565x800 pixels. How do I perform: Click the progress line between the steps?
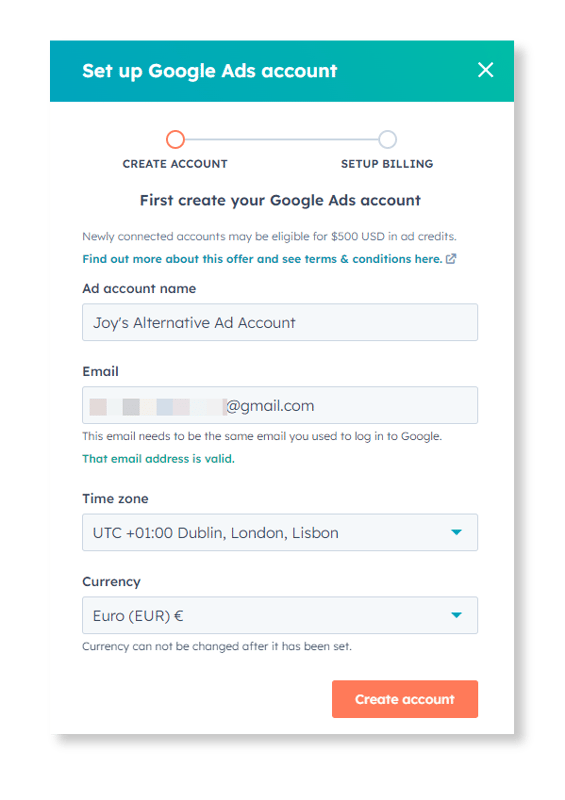281,139
